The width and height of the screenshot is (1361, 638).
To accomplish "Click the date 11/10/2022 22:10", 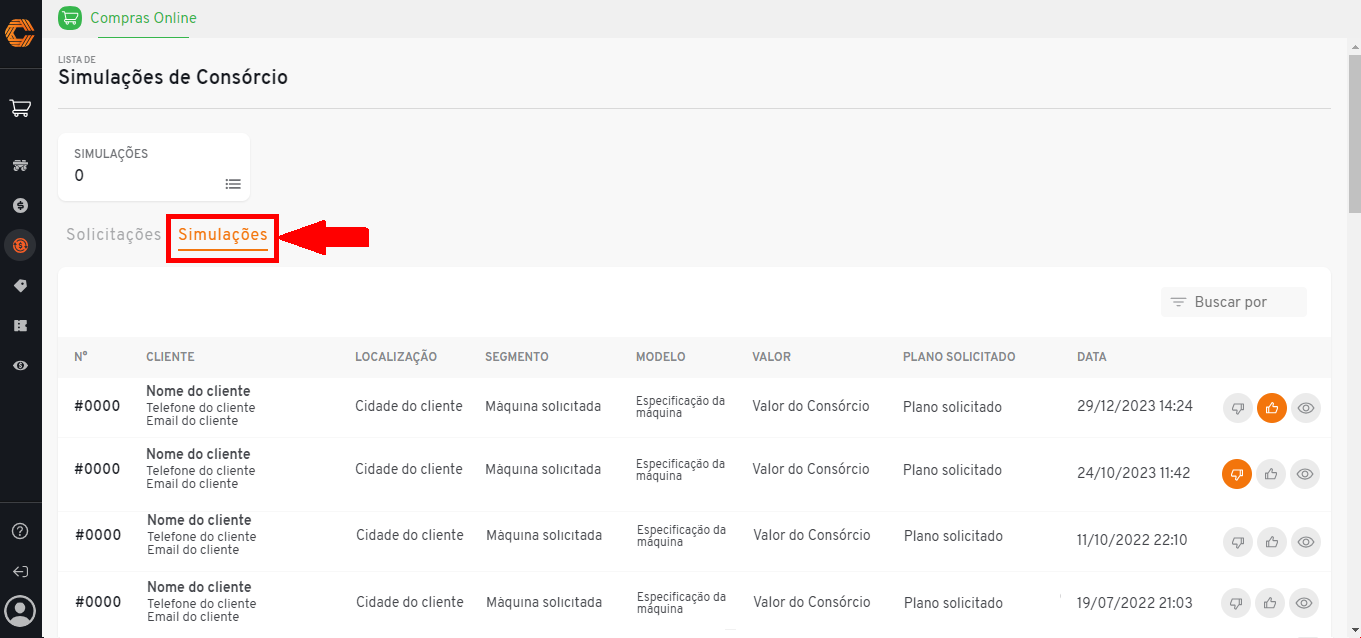I will coord(1133,540).
